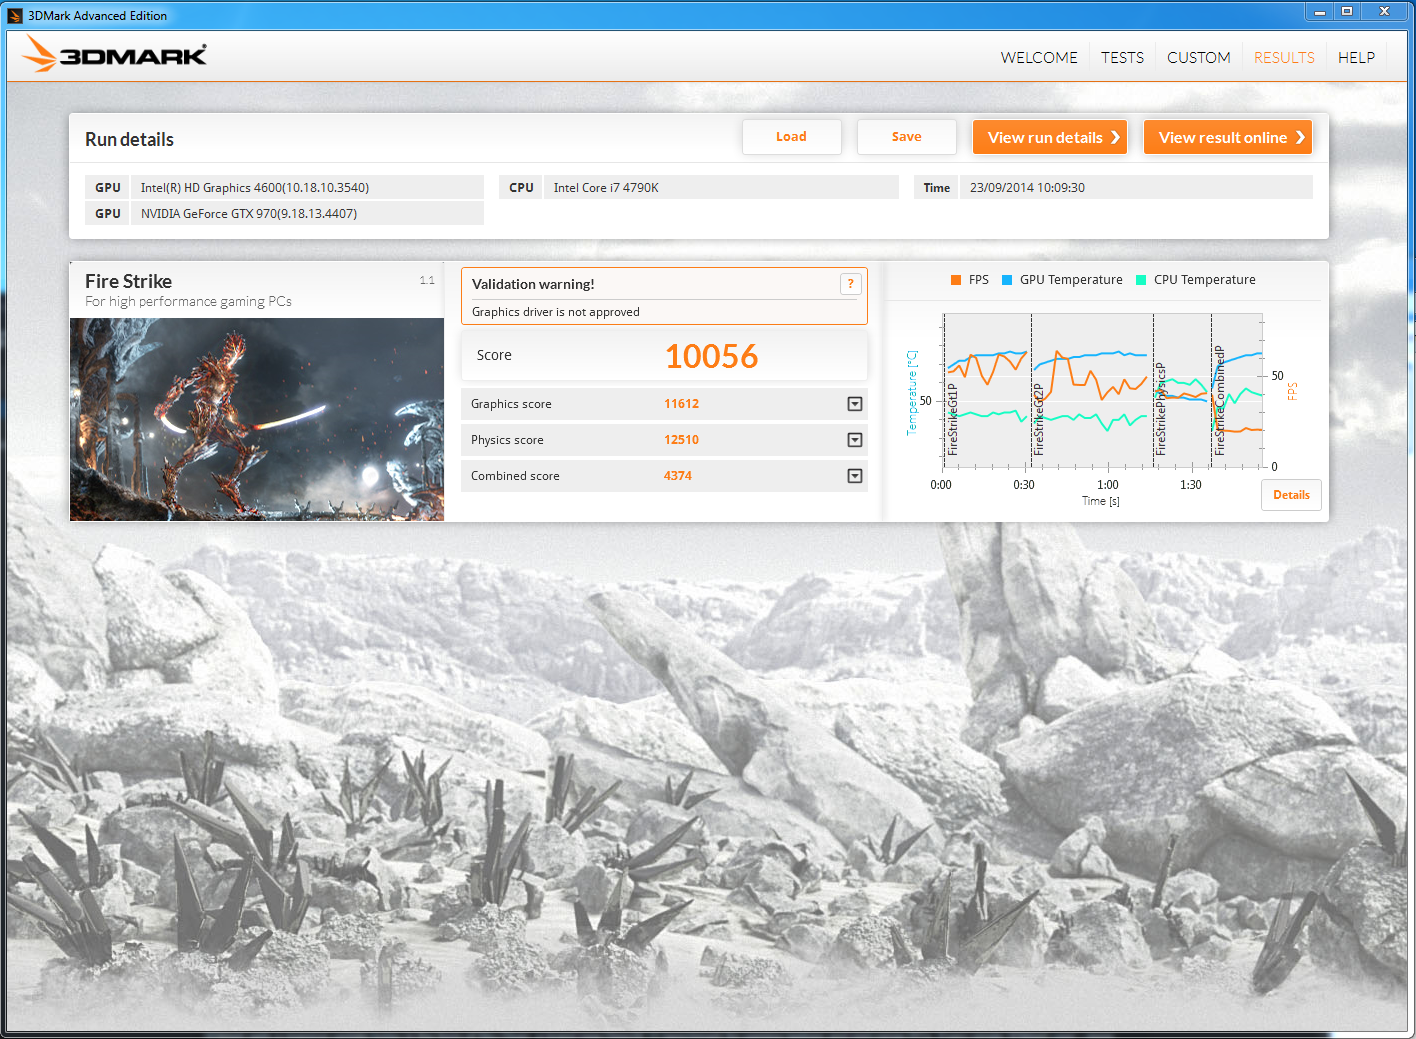
Task: Go to the WELCOME tab
Action: tap(1039, 58)
